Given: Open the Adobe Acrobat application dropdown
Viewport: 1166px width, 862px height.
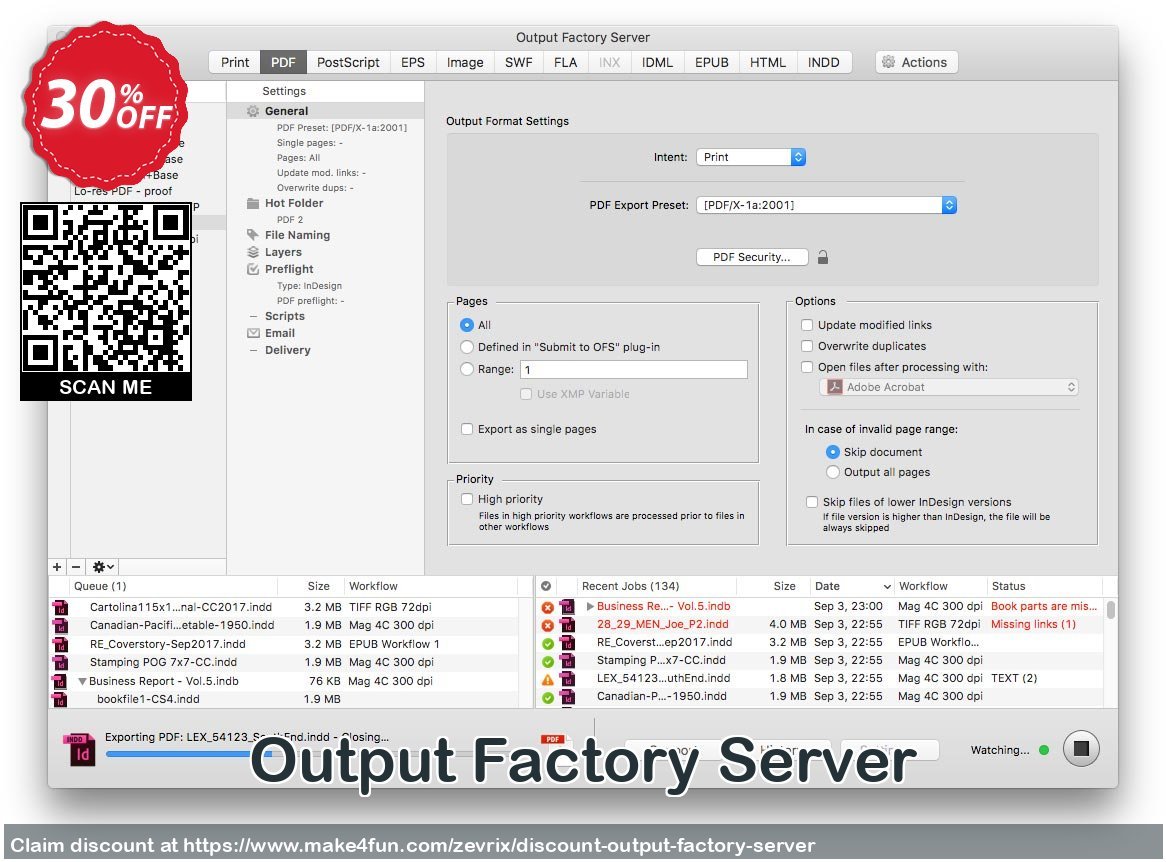Looking at the screenshot, I should 949,387.
